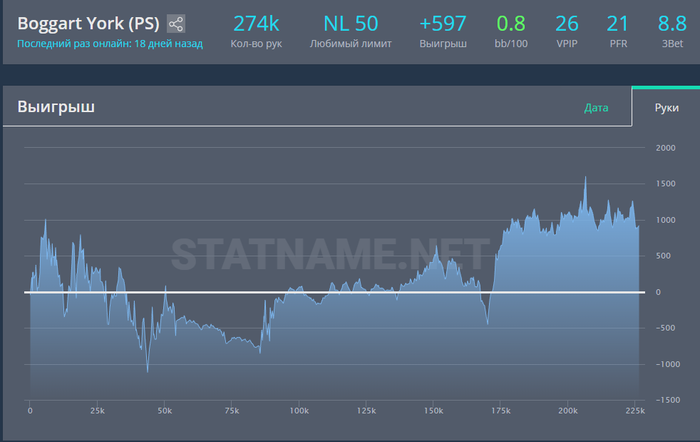
Task: Click the 3Bet value 8.8
Action: [x=672, y=23]
